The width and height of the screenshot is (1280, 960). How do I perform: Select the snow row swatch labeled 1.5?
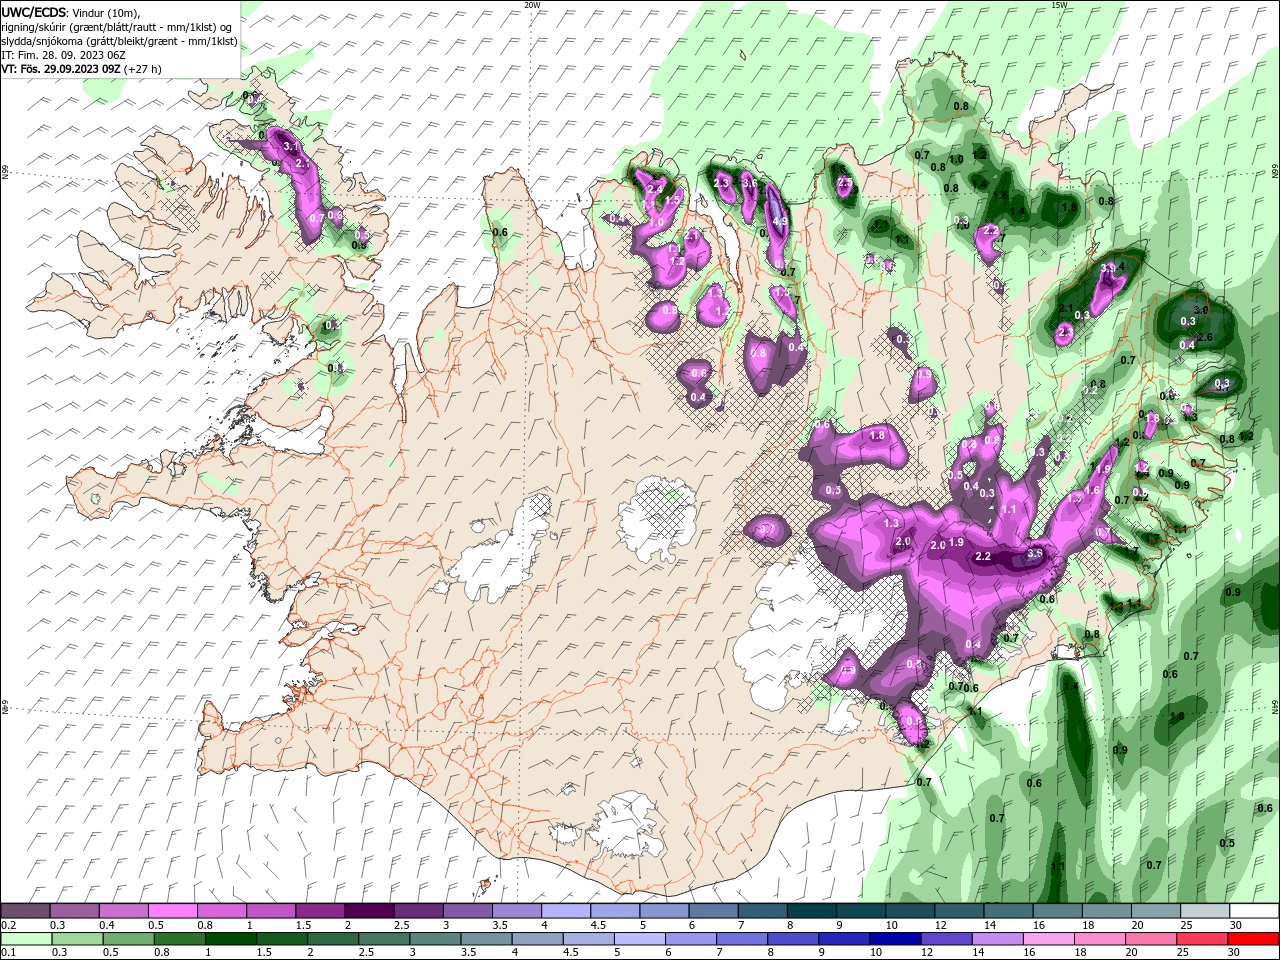pos(320,911)
